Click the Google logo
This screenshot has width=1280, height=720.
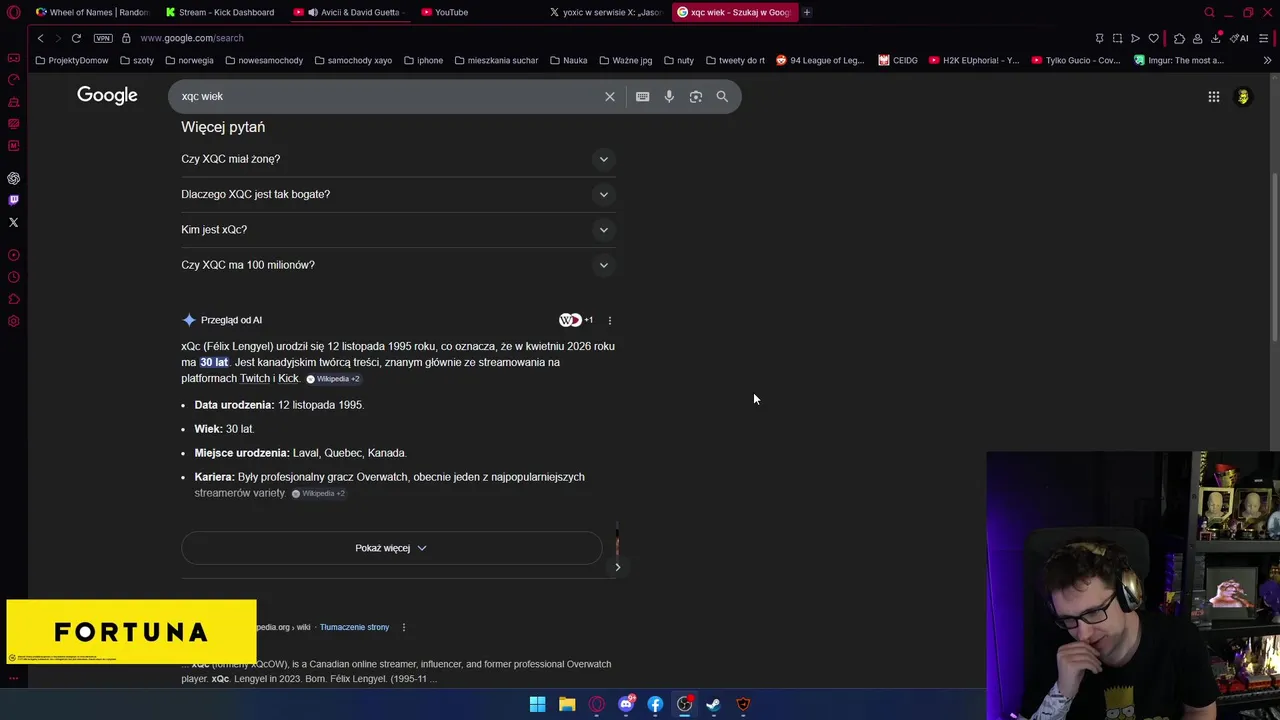pyautogui.click(x=107, y=96)
